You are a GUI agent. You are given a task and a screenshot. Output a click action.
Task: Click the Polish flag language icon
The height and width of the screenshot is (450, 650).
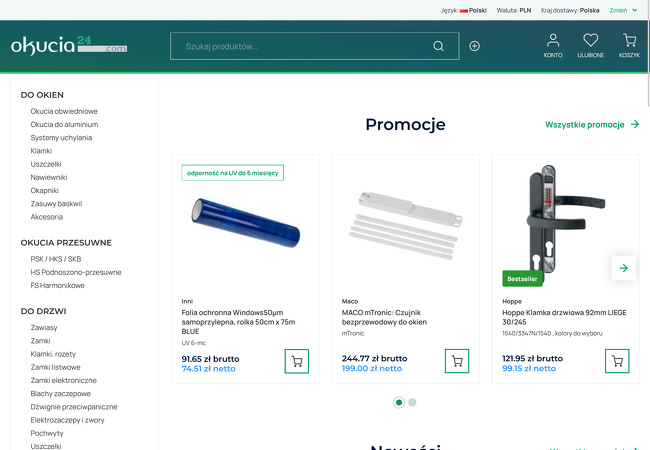pyautogui.click(x=463, y=10)
